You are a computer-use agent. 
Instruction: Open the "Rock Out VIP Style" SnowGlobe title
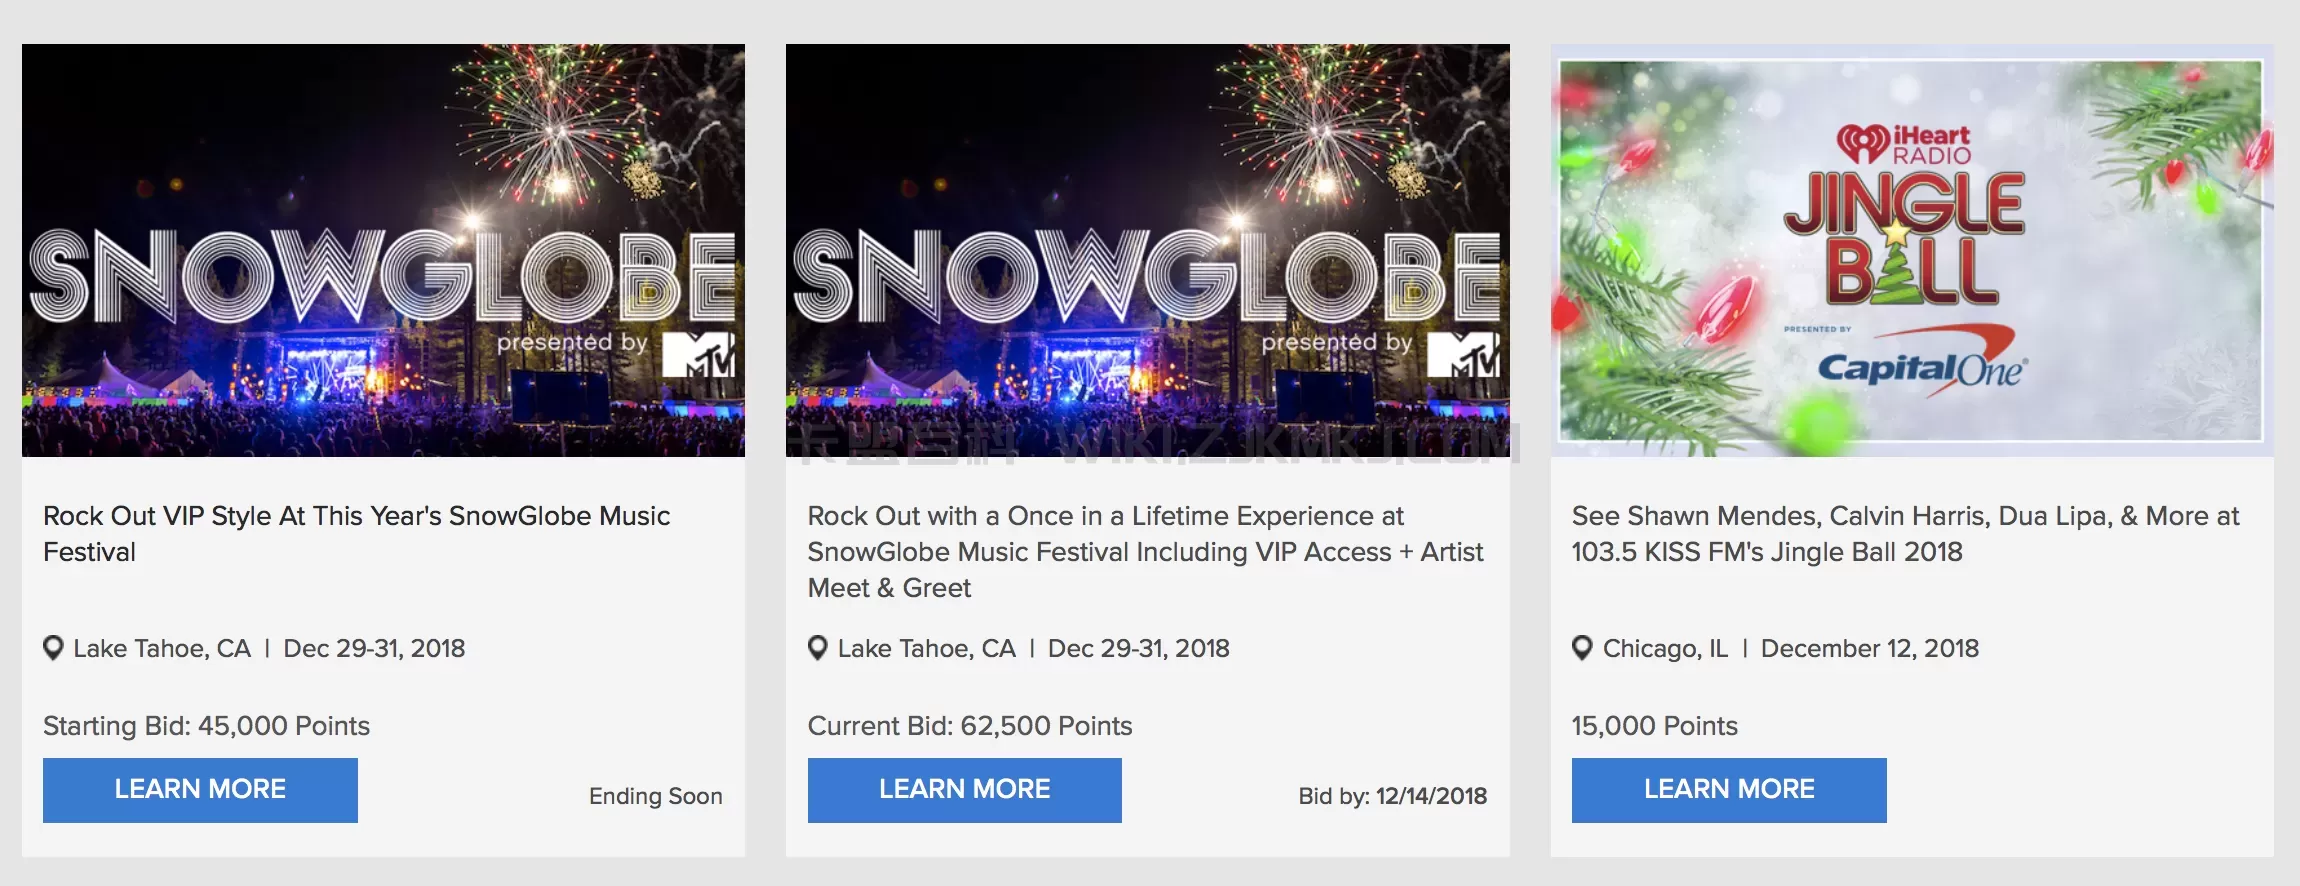[x=356, y=533]
